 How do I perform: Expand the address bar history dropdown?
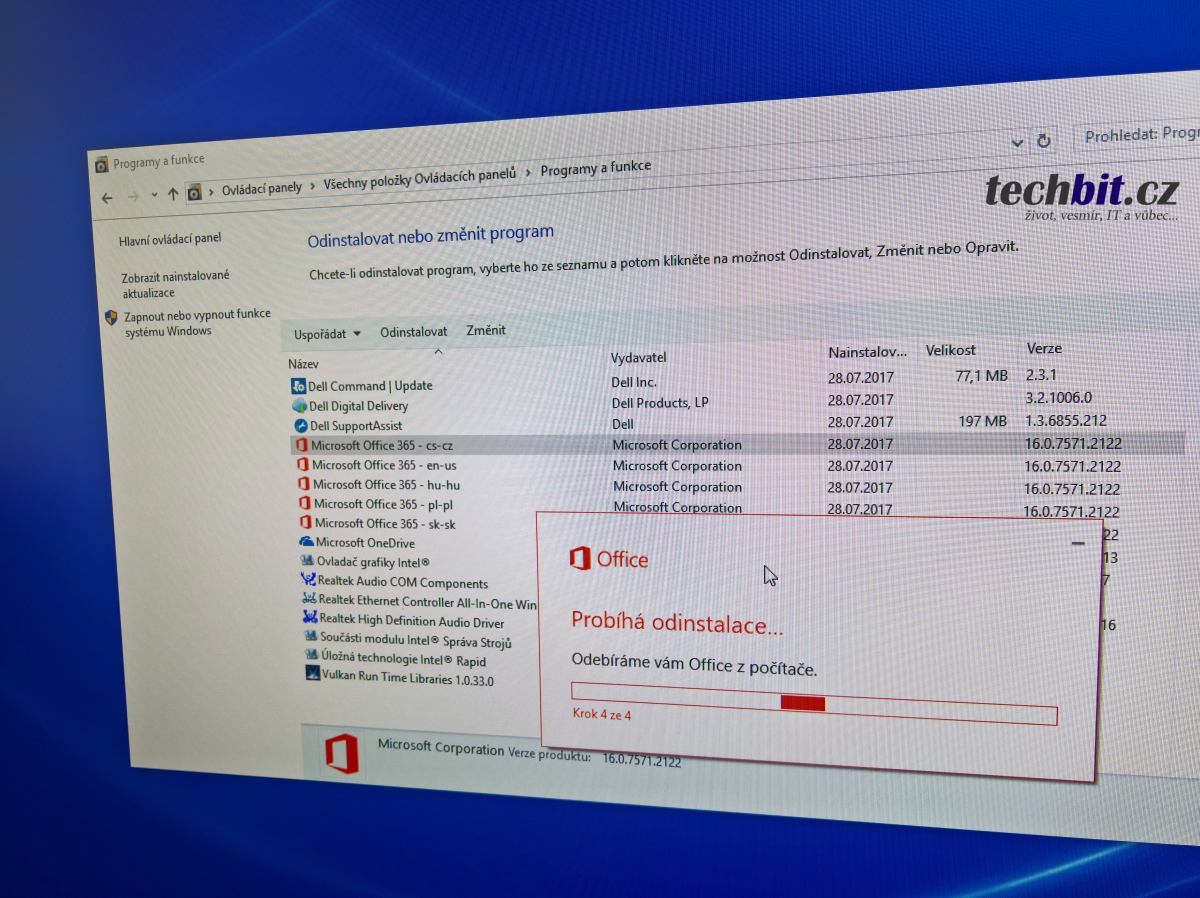point(1017,142)
